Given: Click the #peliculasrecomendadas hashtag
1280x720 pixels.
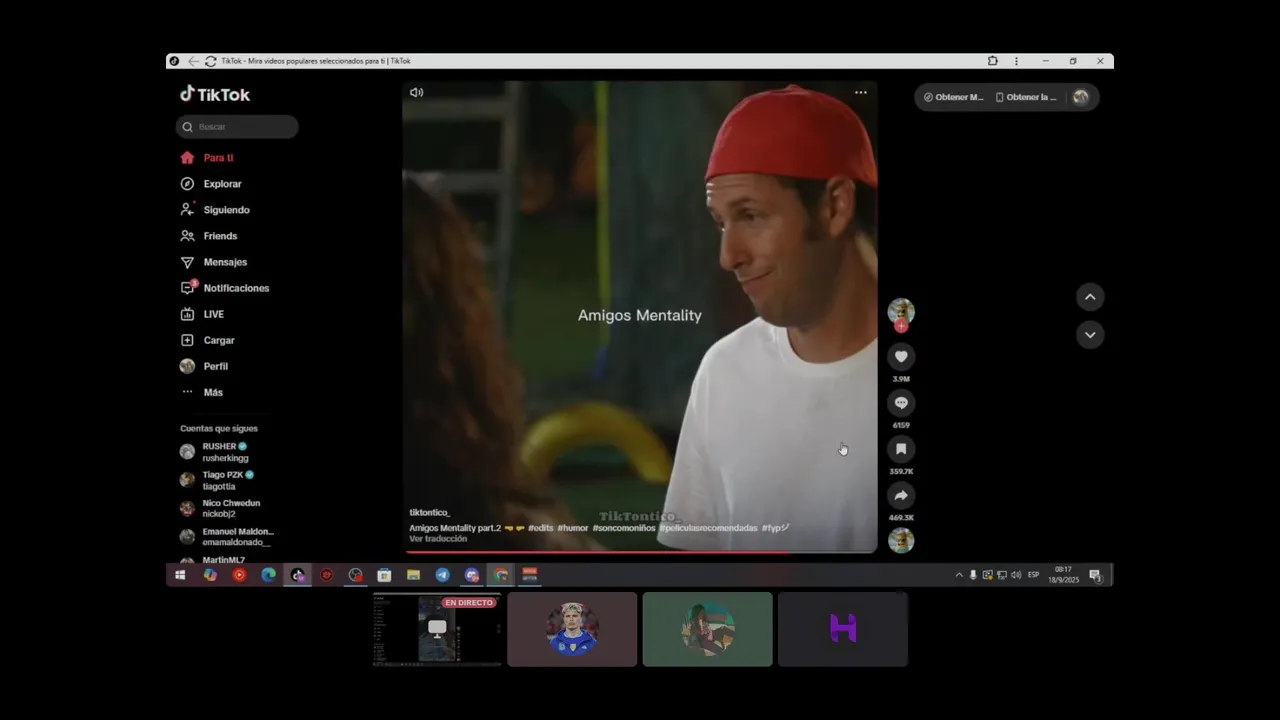Looking at the screenshot, I should click(708, 528).
